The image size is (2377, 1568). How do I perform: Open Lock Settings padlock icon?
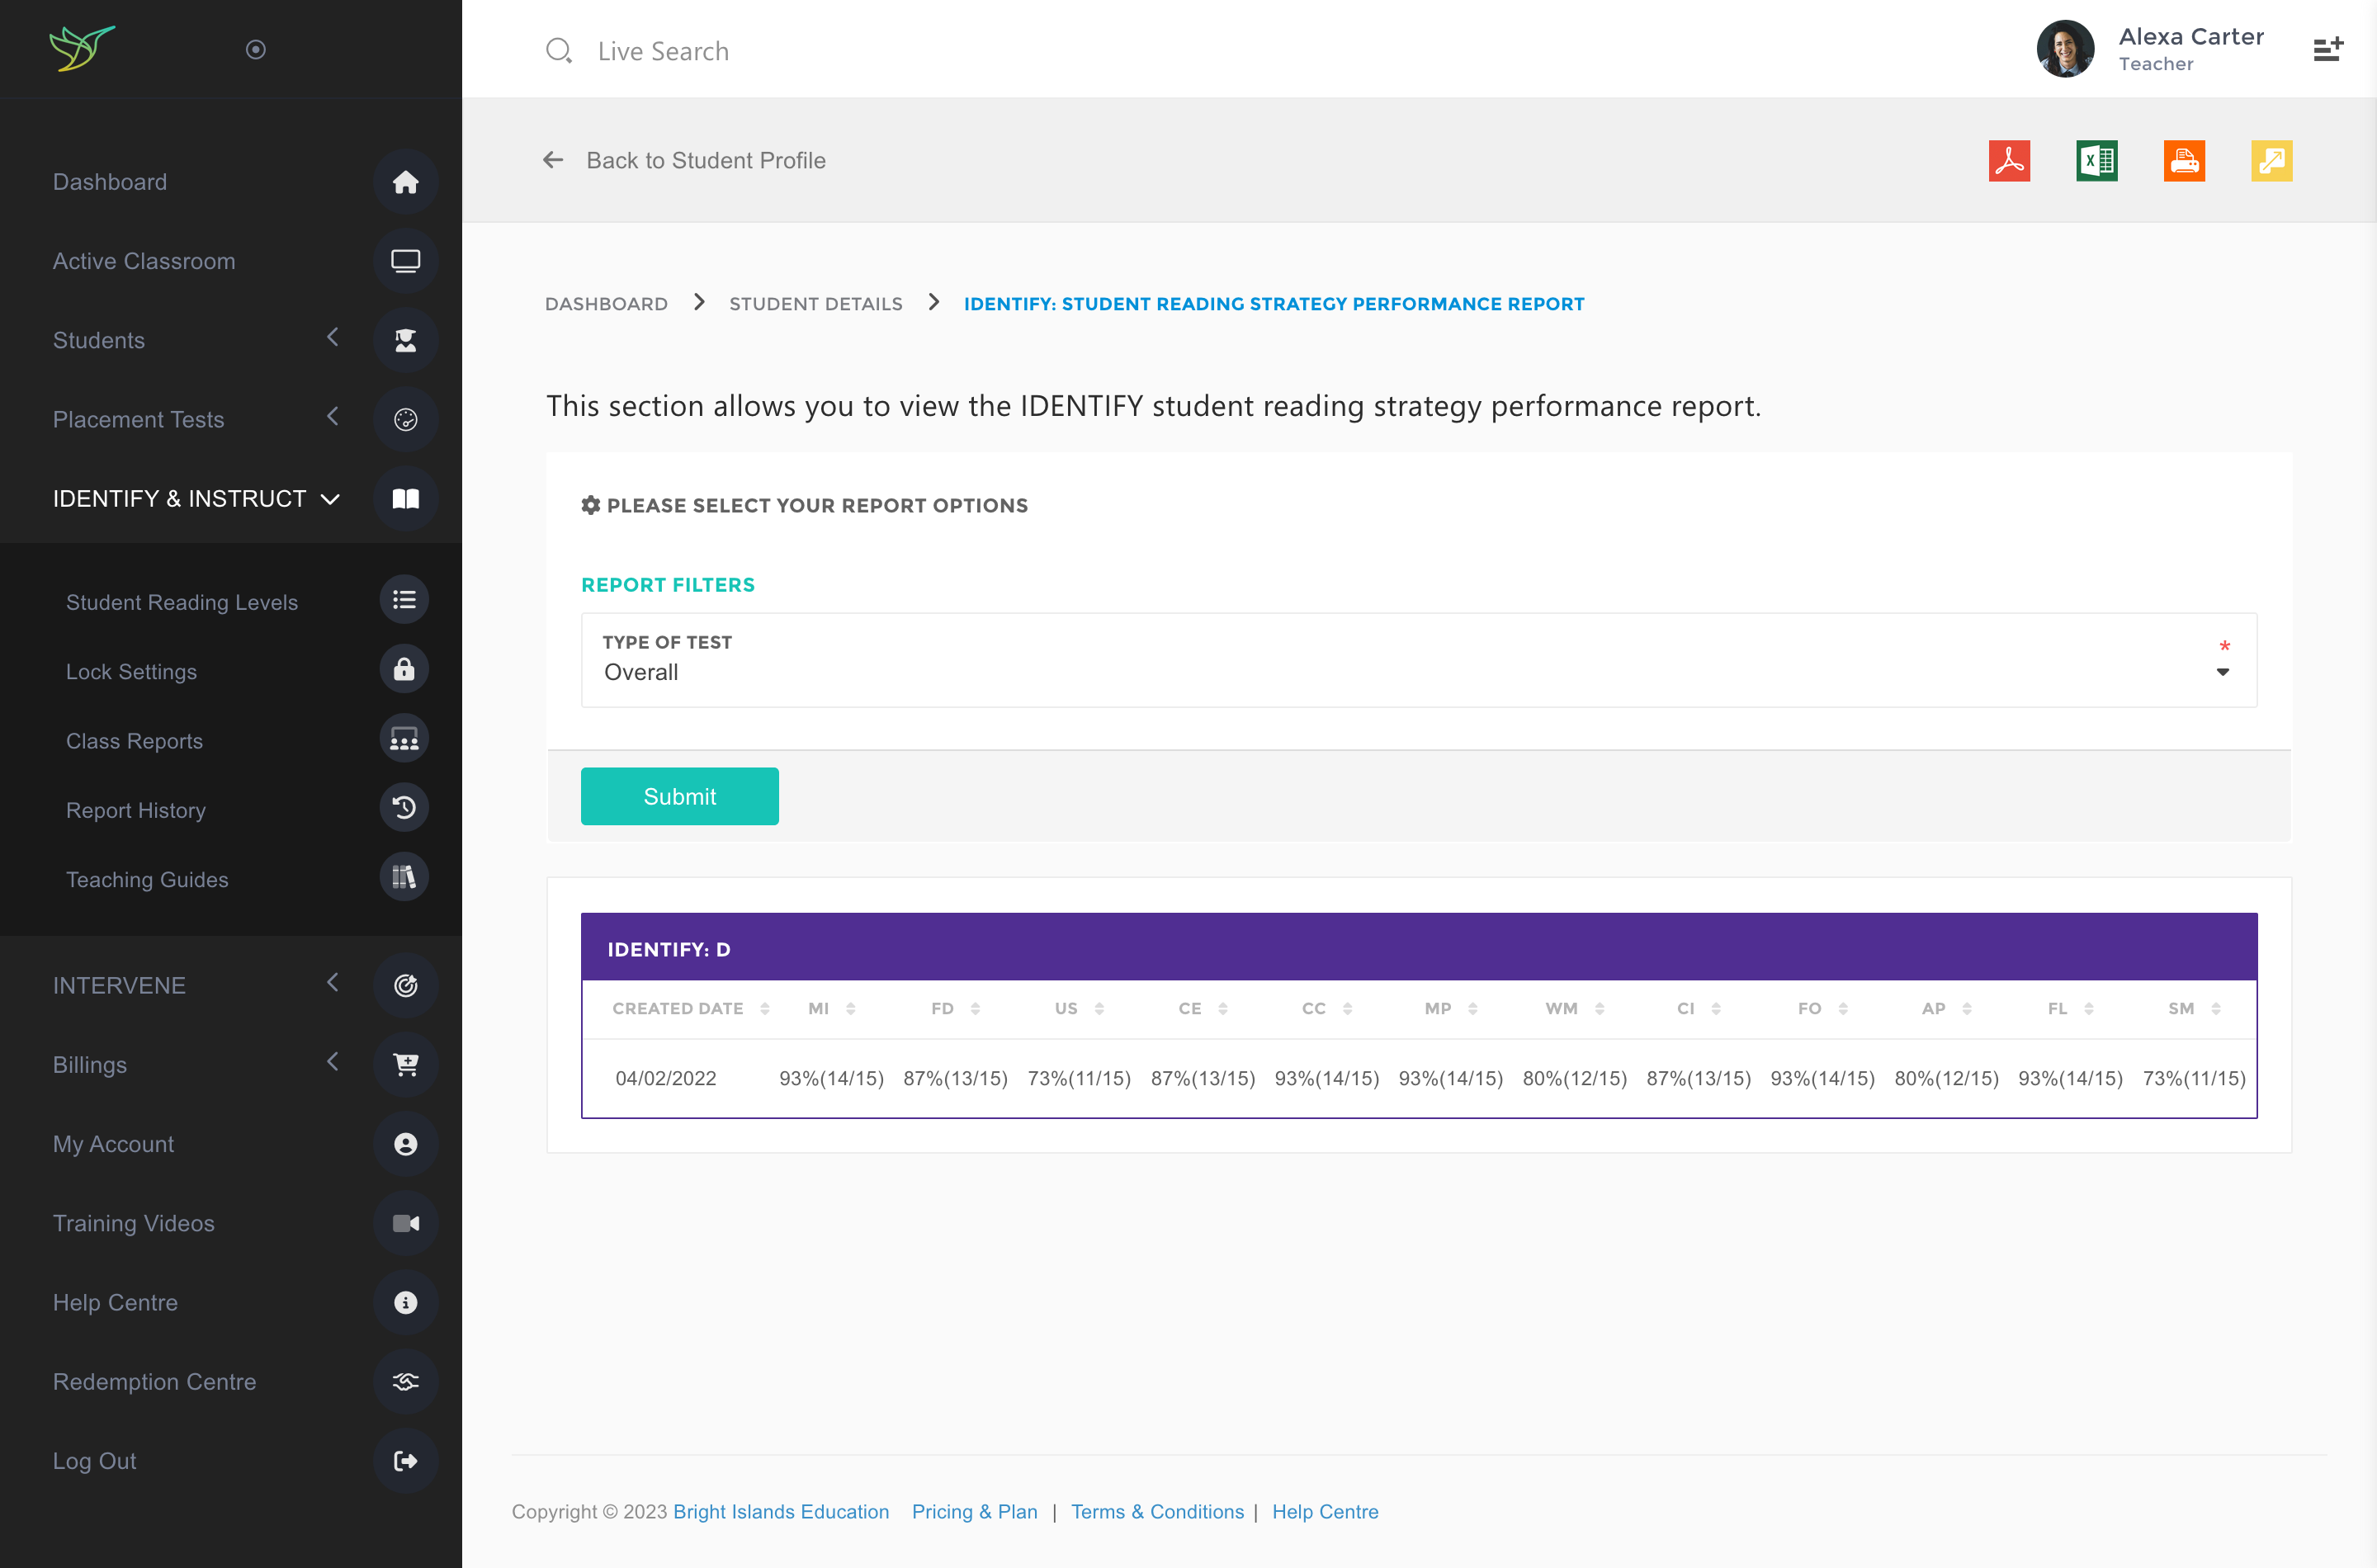pos(404,670)
